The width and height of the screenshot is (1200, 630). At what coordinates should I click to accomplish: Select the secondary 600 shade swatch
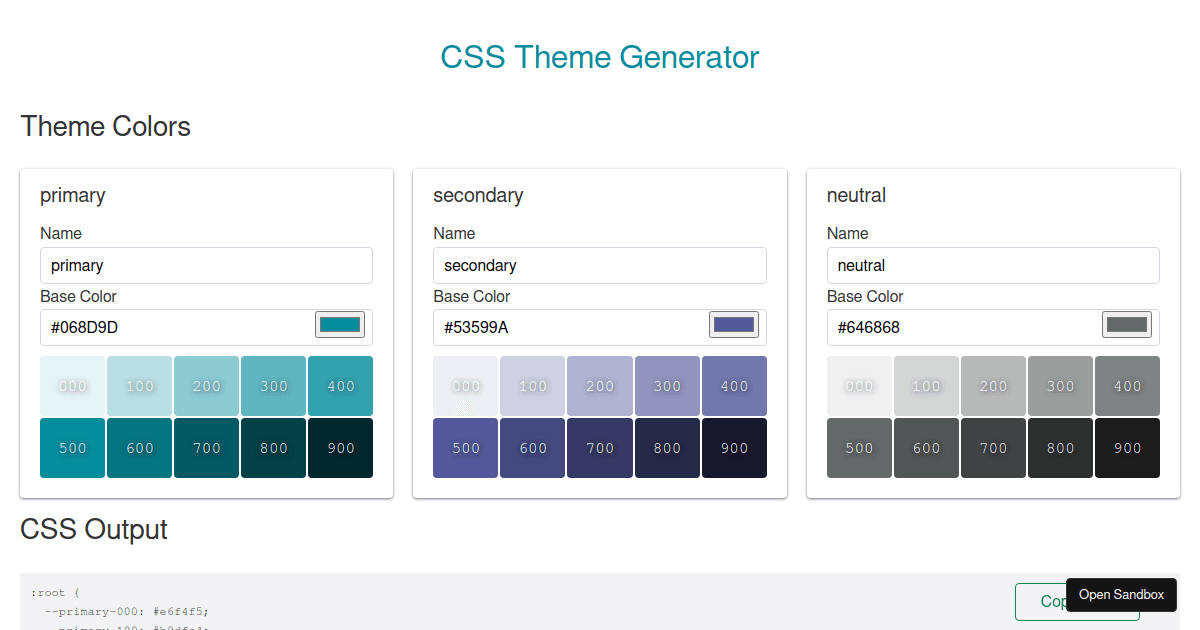[532, 447]
